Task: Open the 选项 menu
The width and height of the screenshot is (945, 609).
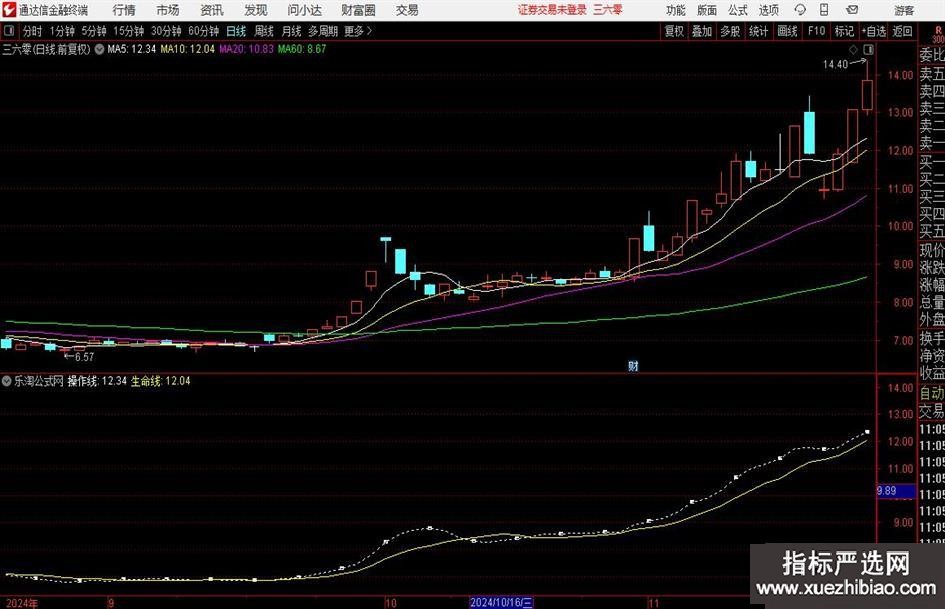Action: pyautogui.click(x=768, y=10)
